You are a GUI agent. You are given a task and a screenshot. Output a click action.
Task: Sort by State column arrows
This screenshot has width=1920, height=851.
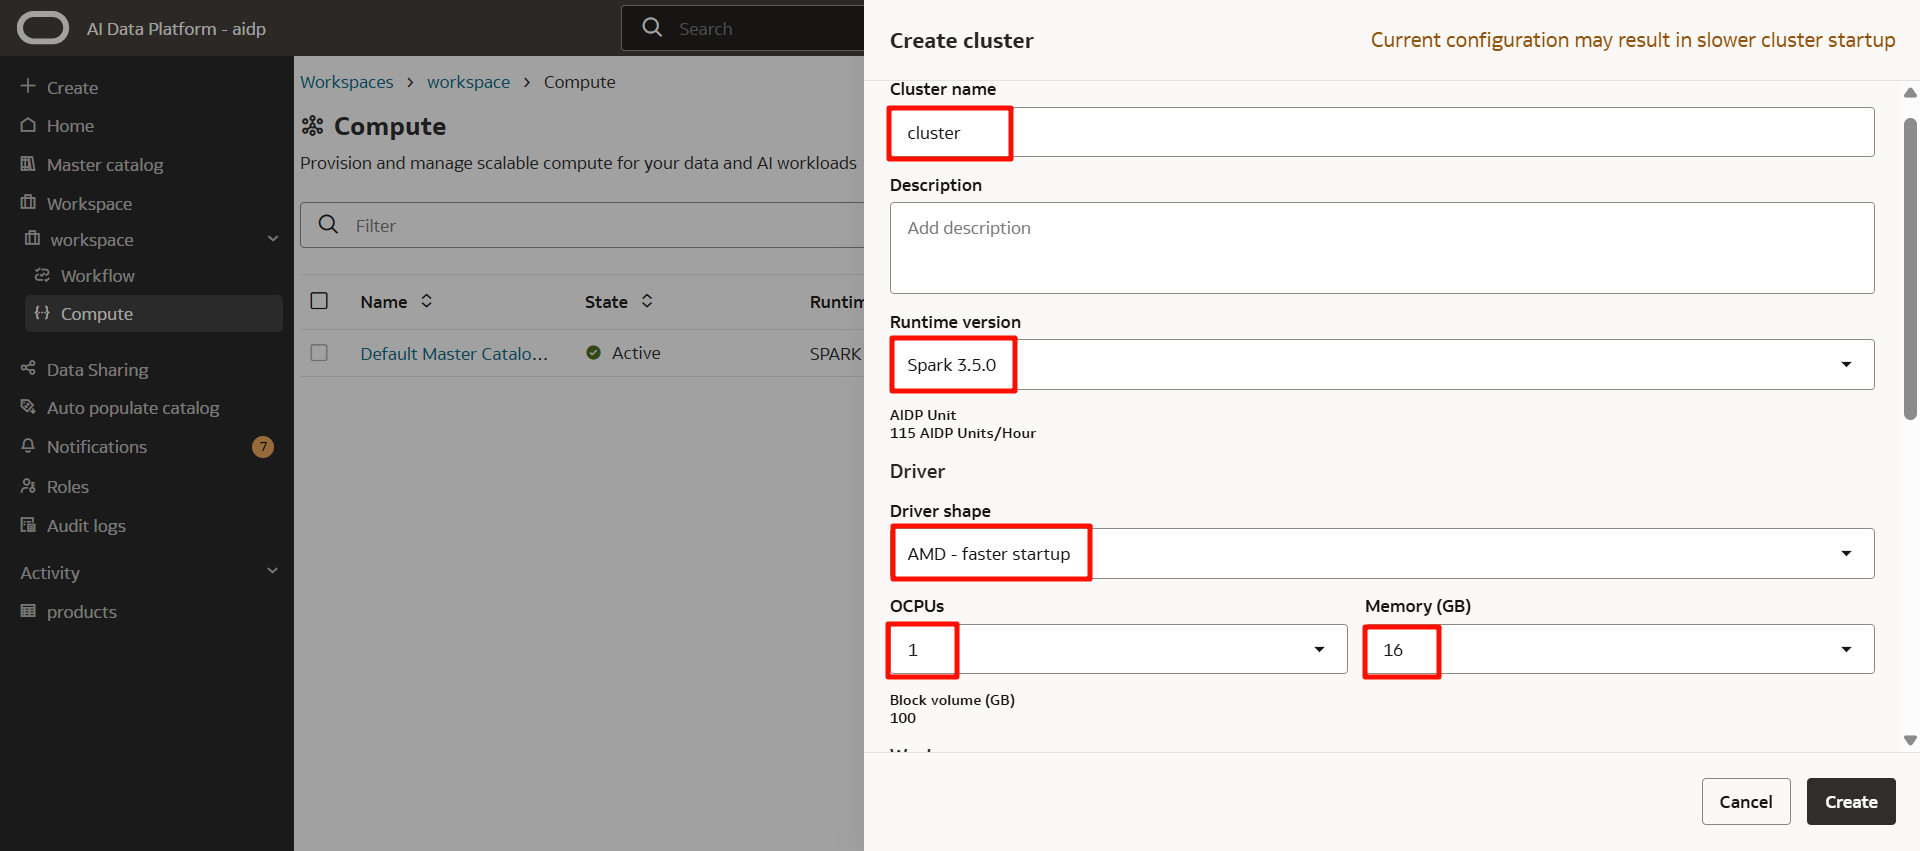[647, 301]
